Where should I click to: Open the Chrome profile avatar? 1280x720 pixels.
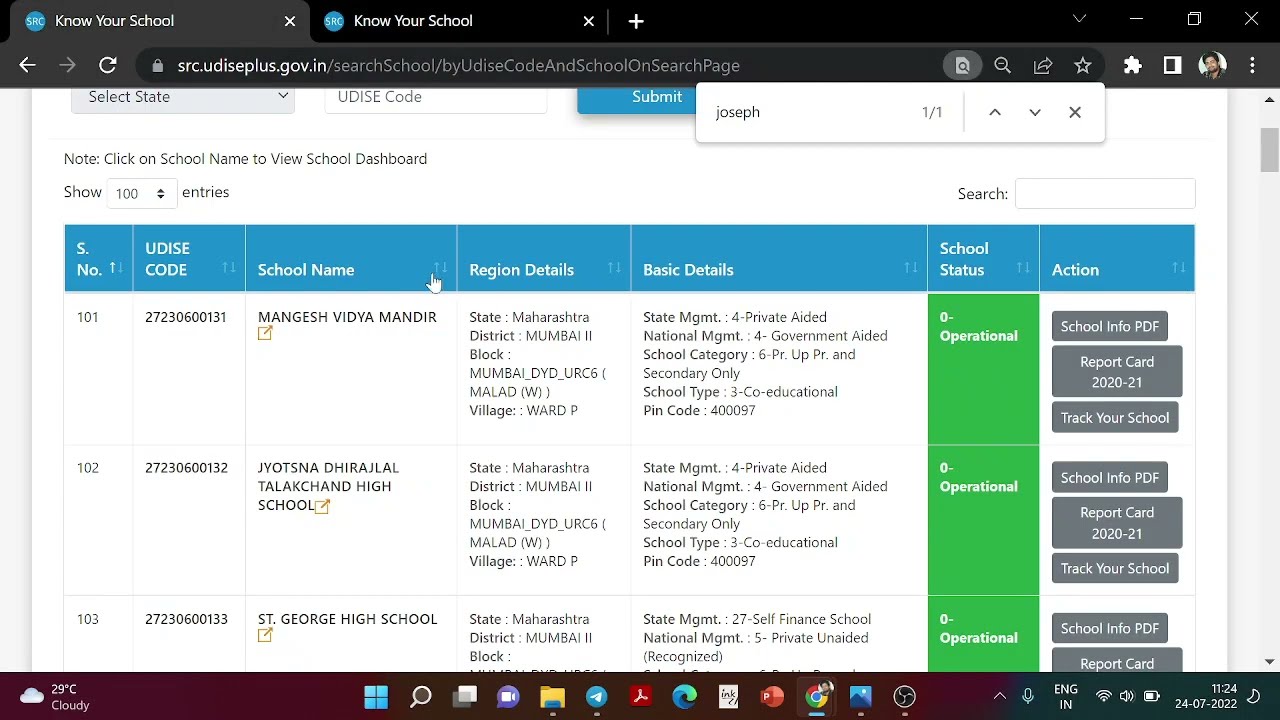[1212, 65]
